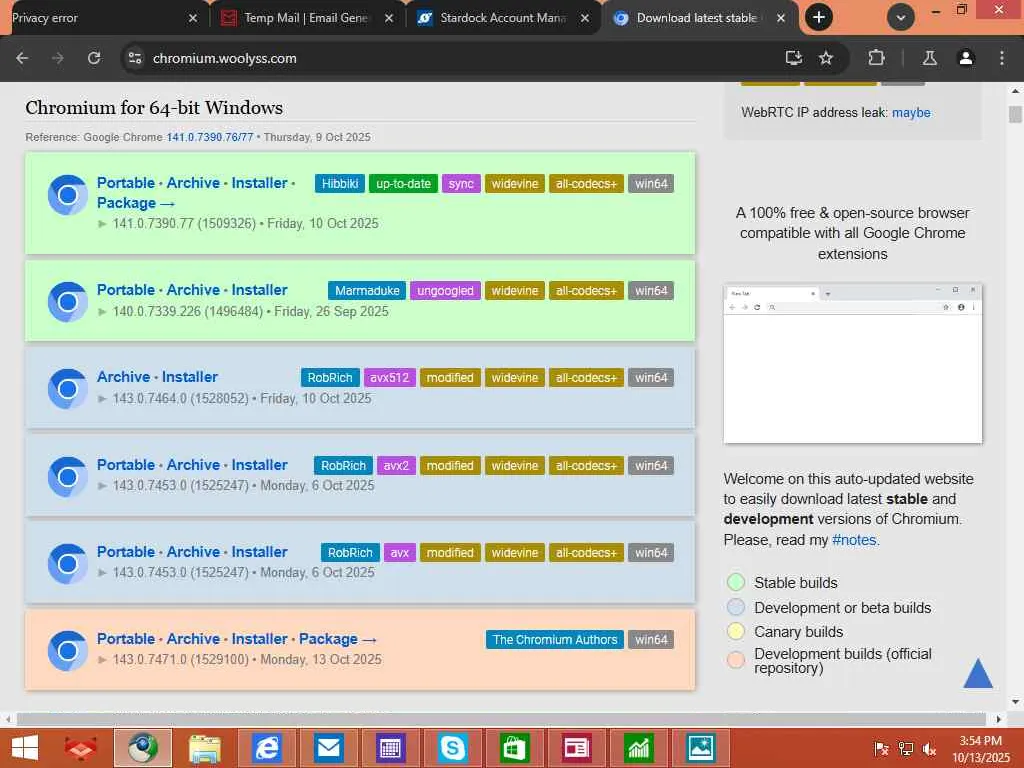Expand details of 141.0.7390.77 build
This screenshot has width=1024, height=768.
click(102, 223)
